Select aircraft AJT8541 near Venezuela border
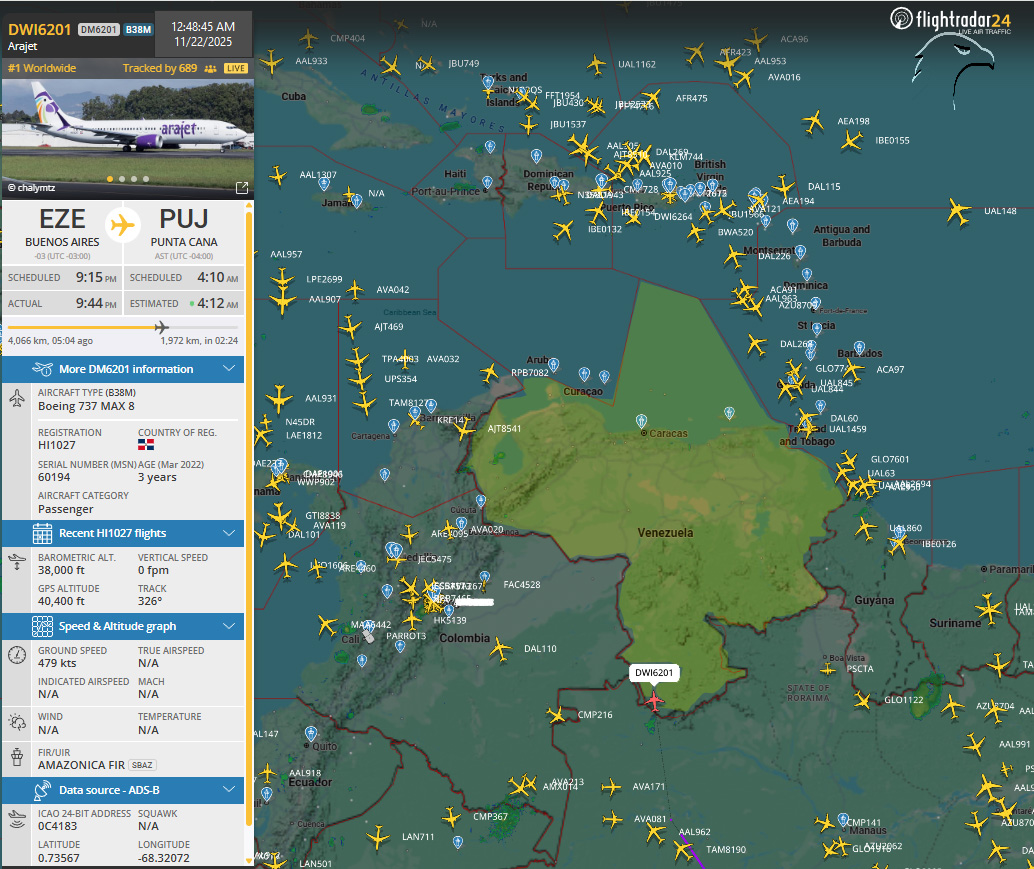Image resolution: width=1034 pixels, height=869 pixels. [x=464, y=430]
